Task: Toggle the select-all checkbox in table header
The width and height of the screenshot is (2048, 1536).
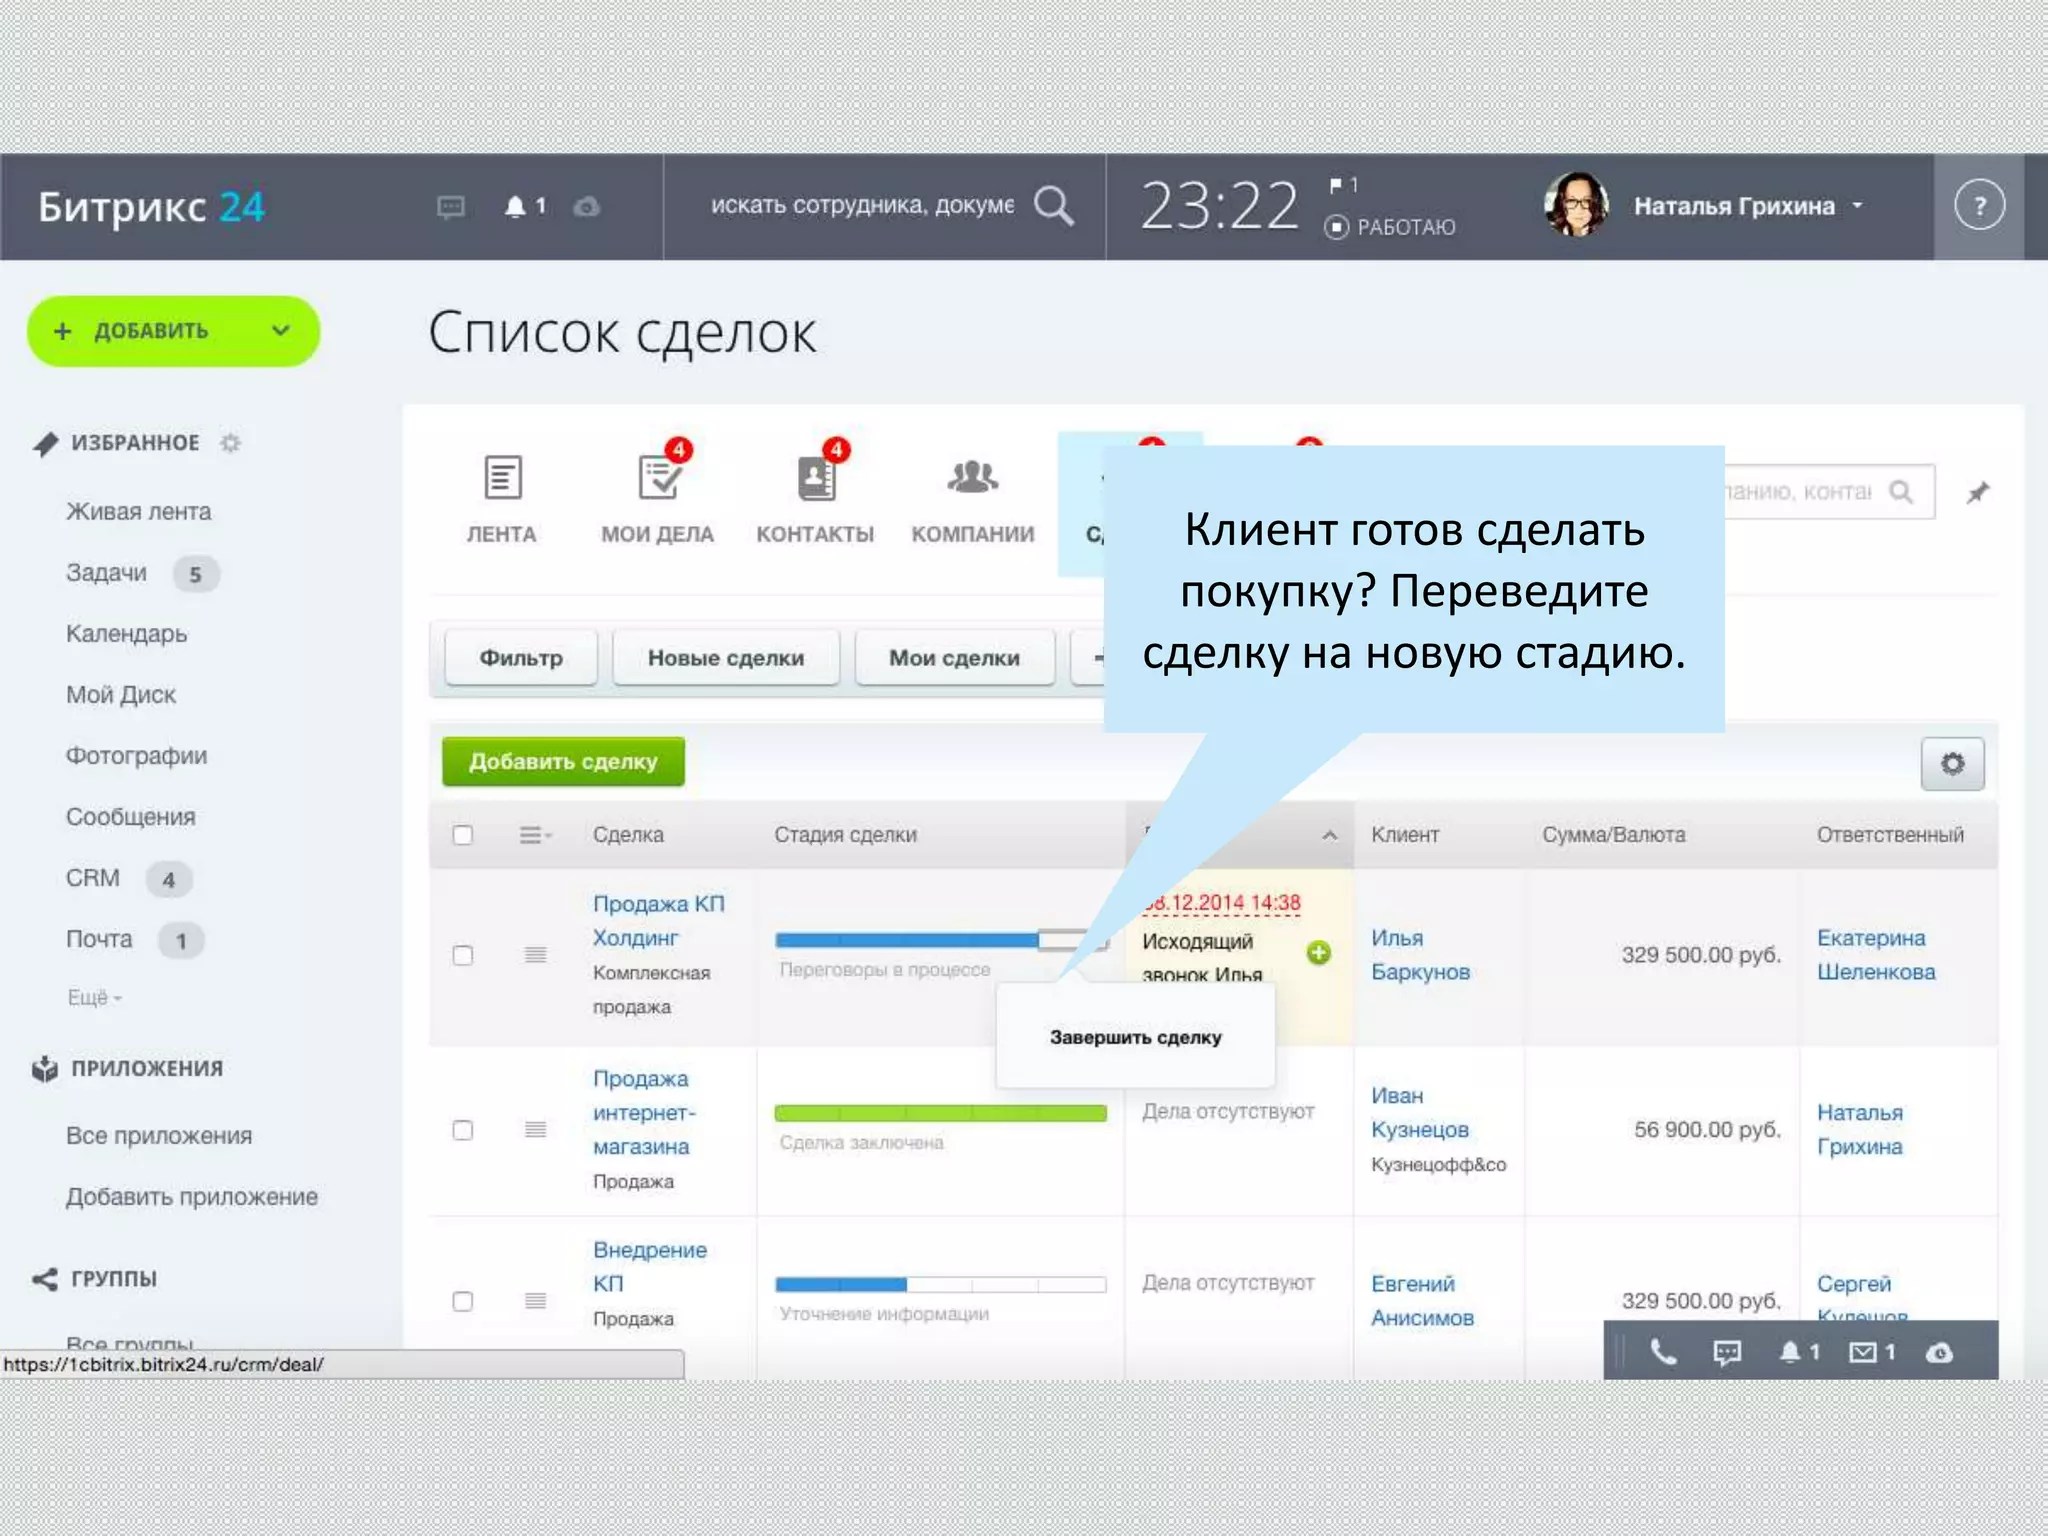Action: pos(463,835)
